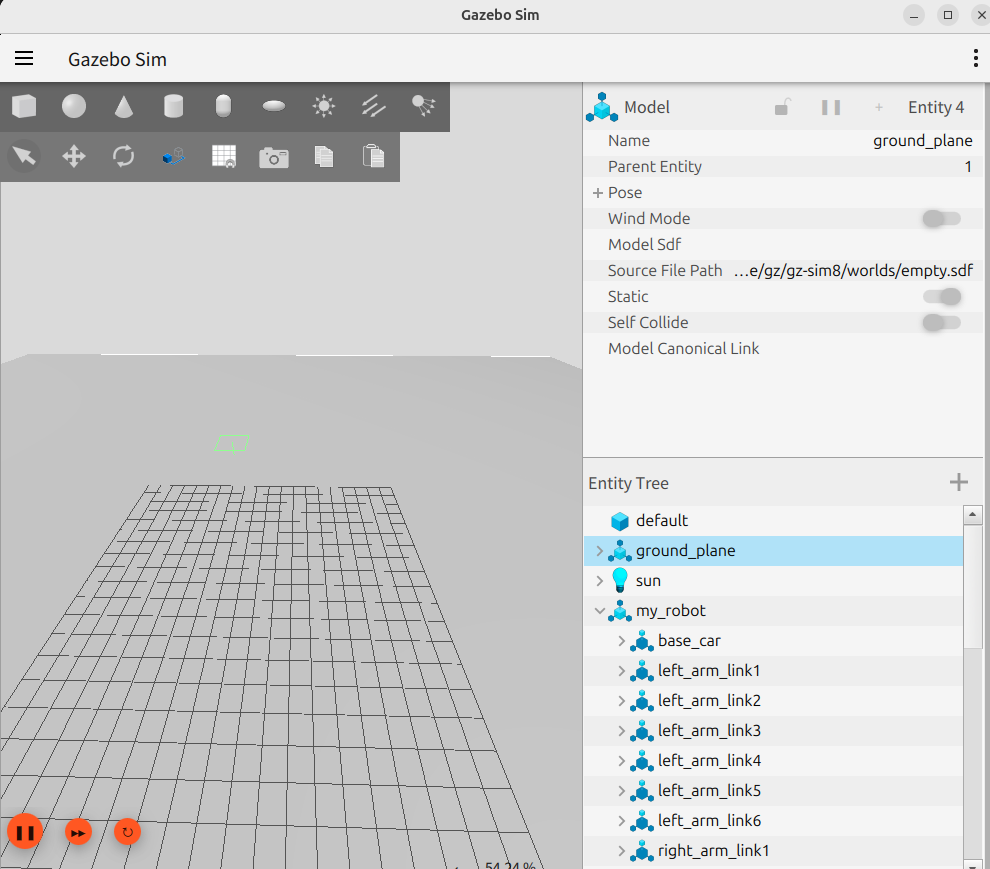990x869 pixels.
Task: Click the paste entity icon
Action: point(373,156)
